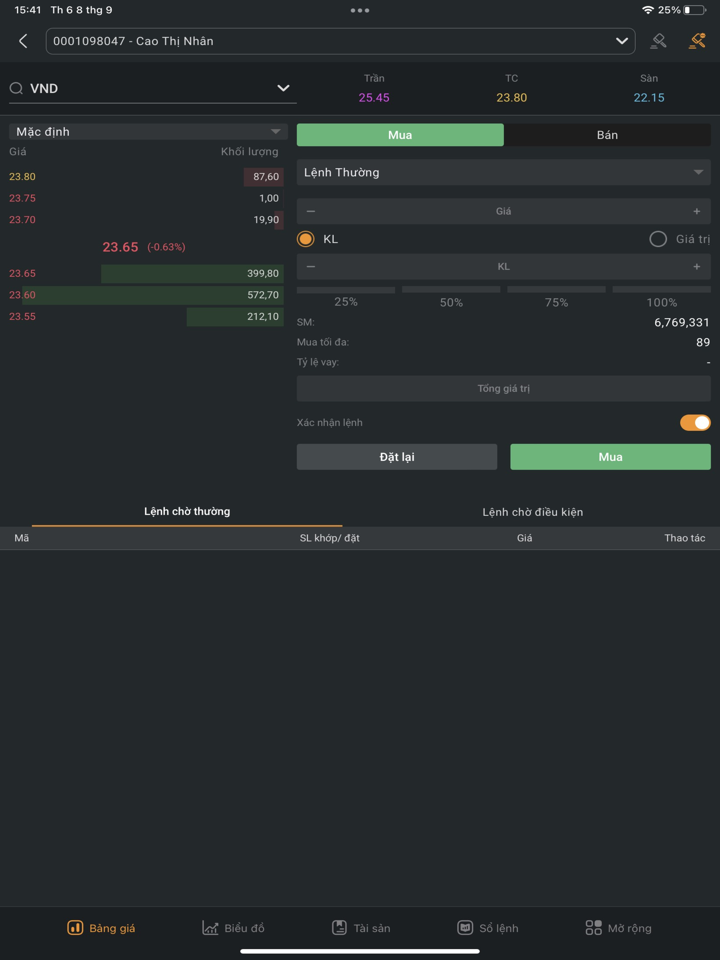The width and height of the screenshot is (720, 960).
Task: Tap the back arrow icon
Action: click(x=23, y=41)
